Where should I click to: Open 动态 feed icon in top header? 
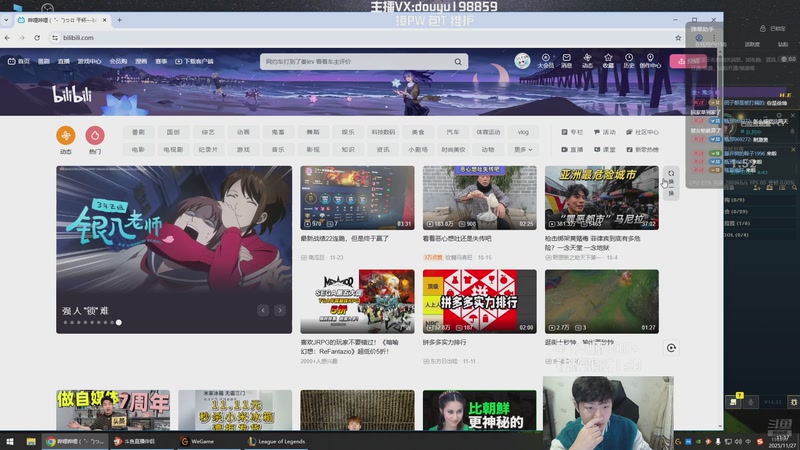pos(587,61)
